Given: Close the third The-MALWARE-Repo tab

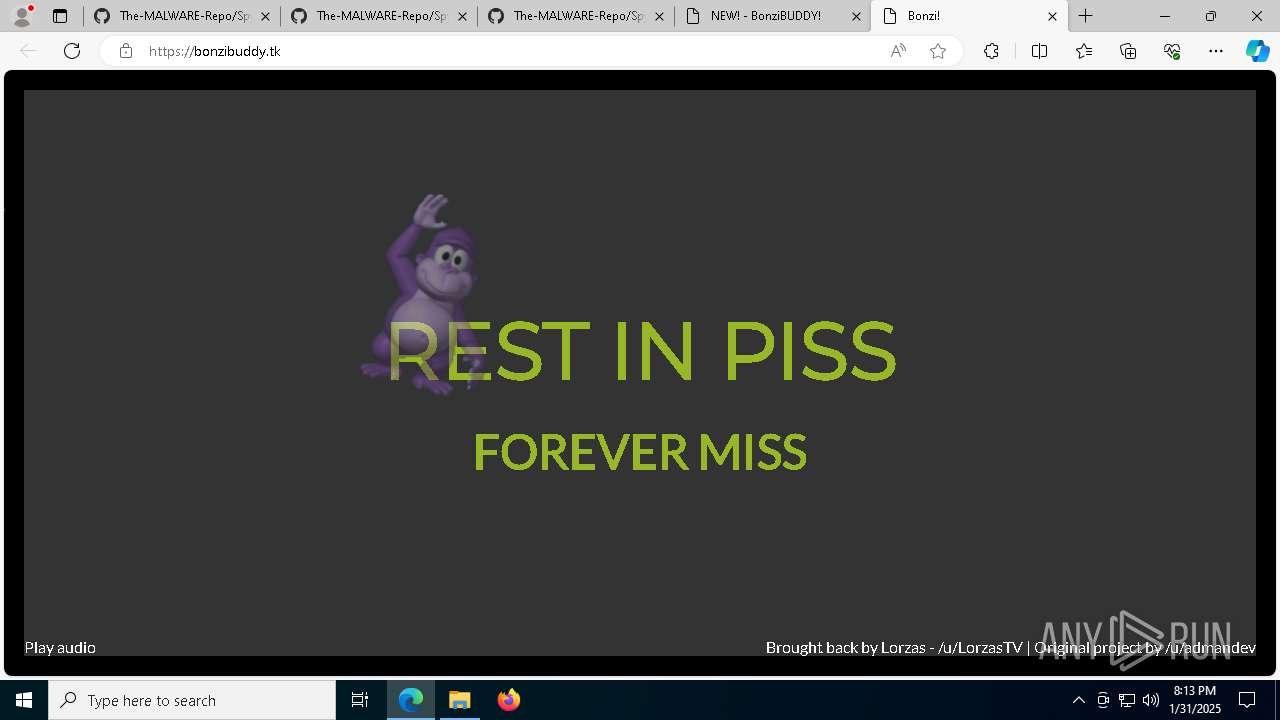Looking at the screenshot, I should click(659, 16).
